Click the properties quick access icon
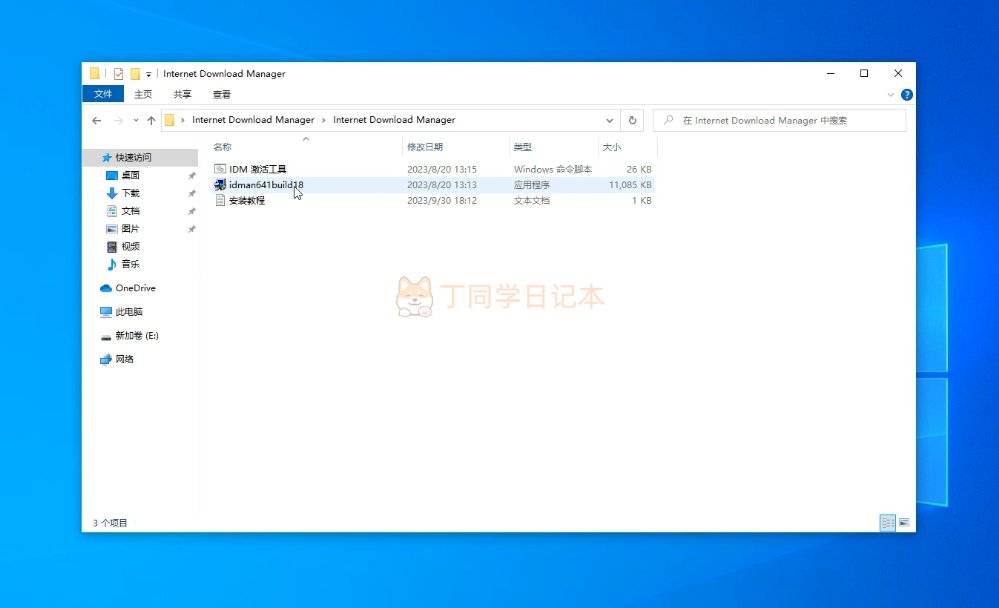The image size is (999, 608). 119,74
